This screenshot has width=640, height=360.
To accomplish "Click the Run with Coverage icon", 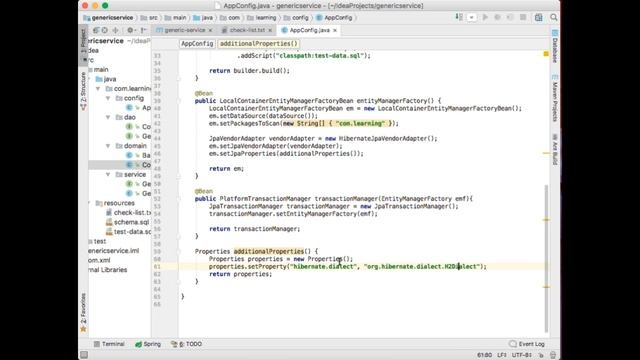I will [510, 18].
